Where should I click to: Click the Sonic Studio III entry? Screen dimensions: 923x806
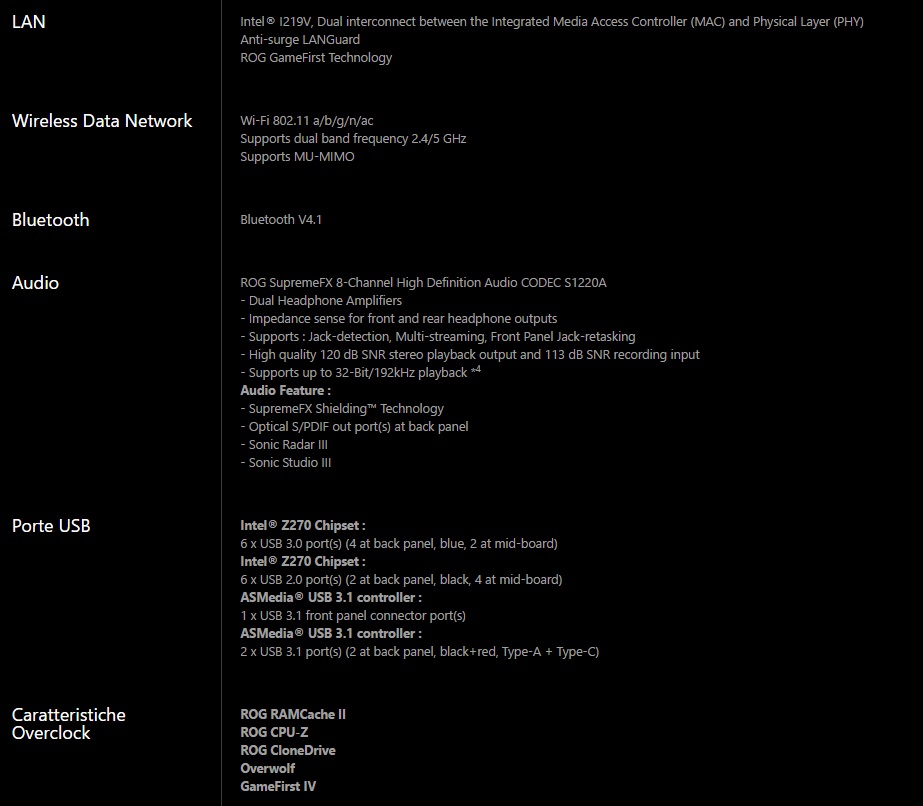click(286, 463)
